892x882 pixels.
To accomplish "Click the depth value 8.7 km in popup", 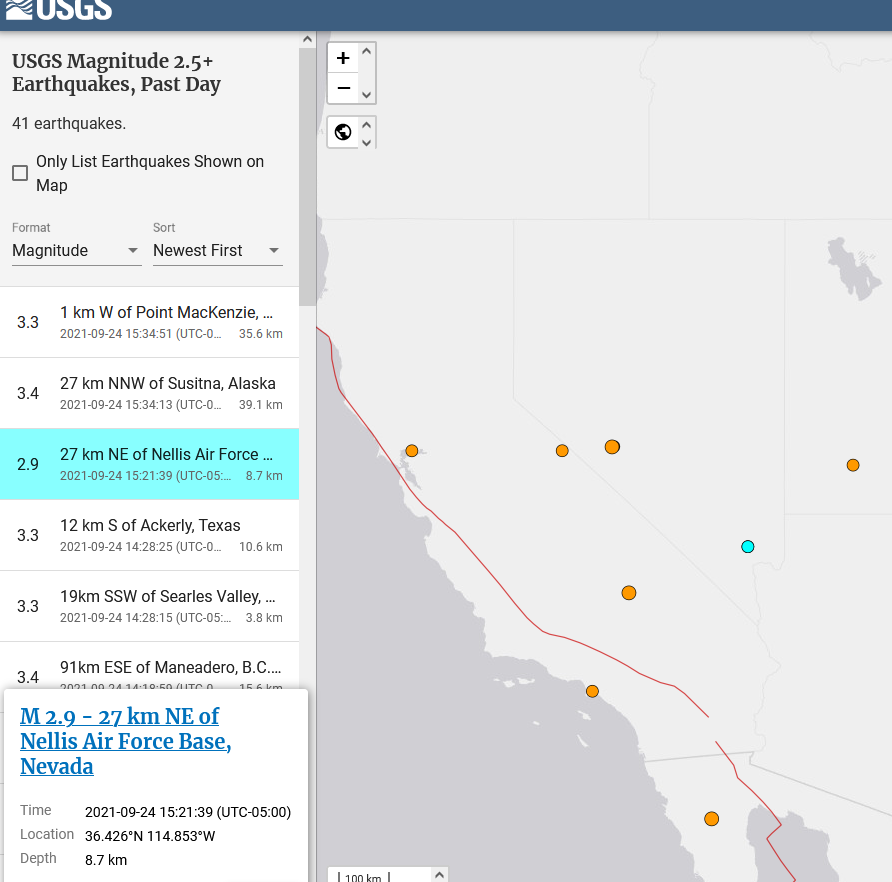I will [x=106, y=860].
